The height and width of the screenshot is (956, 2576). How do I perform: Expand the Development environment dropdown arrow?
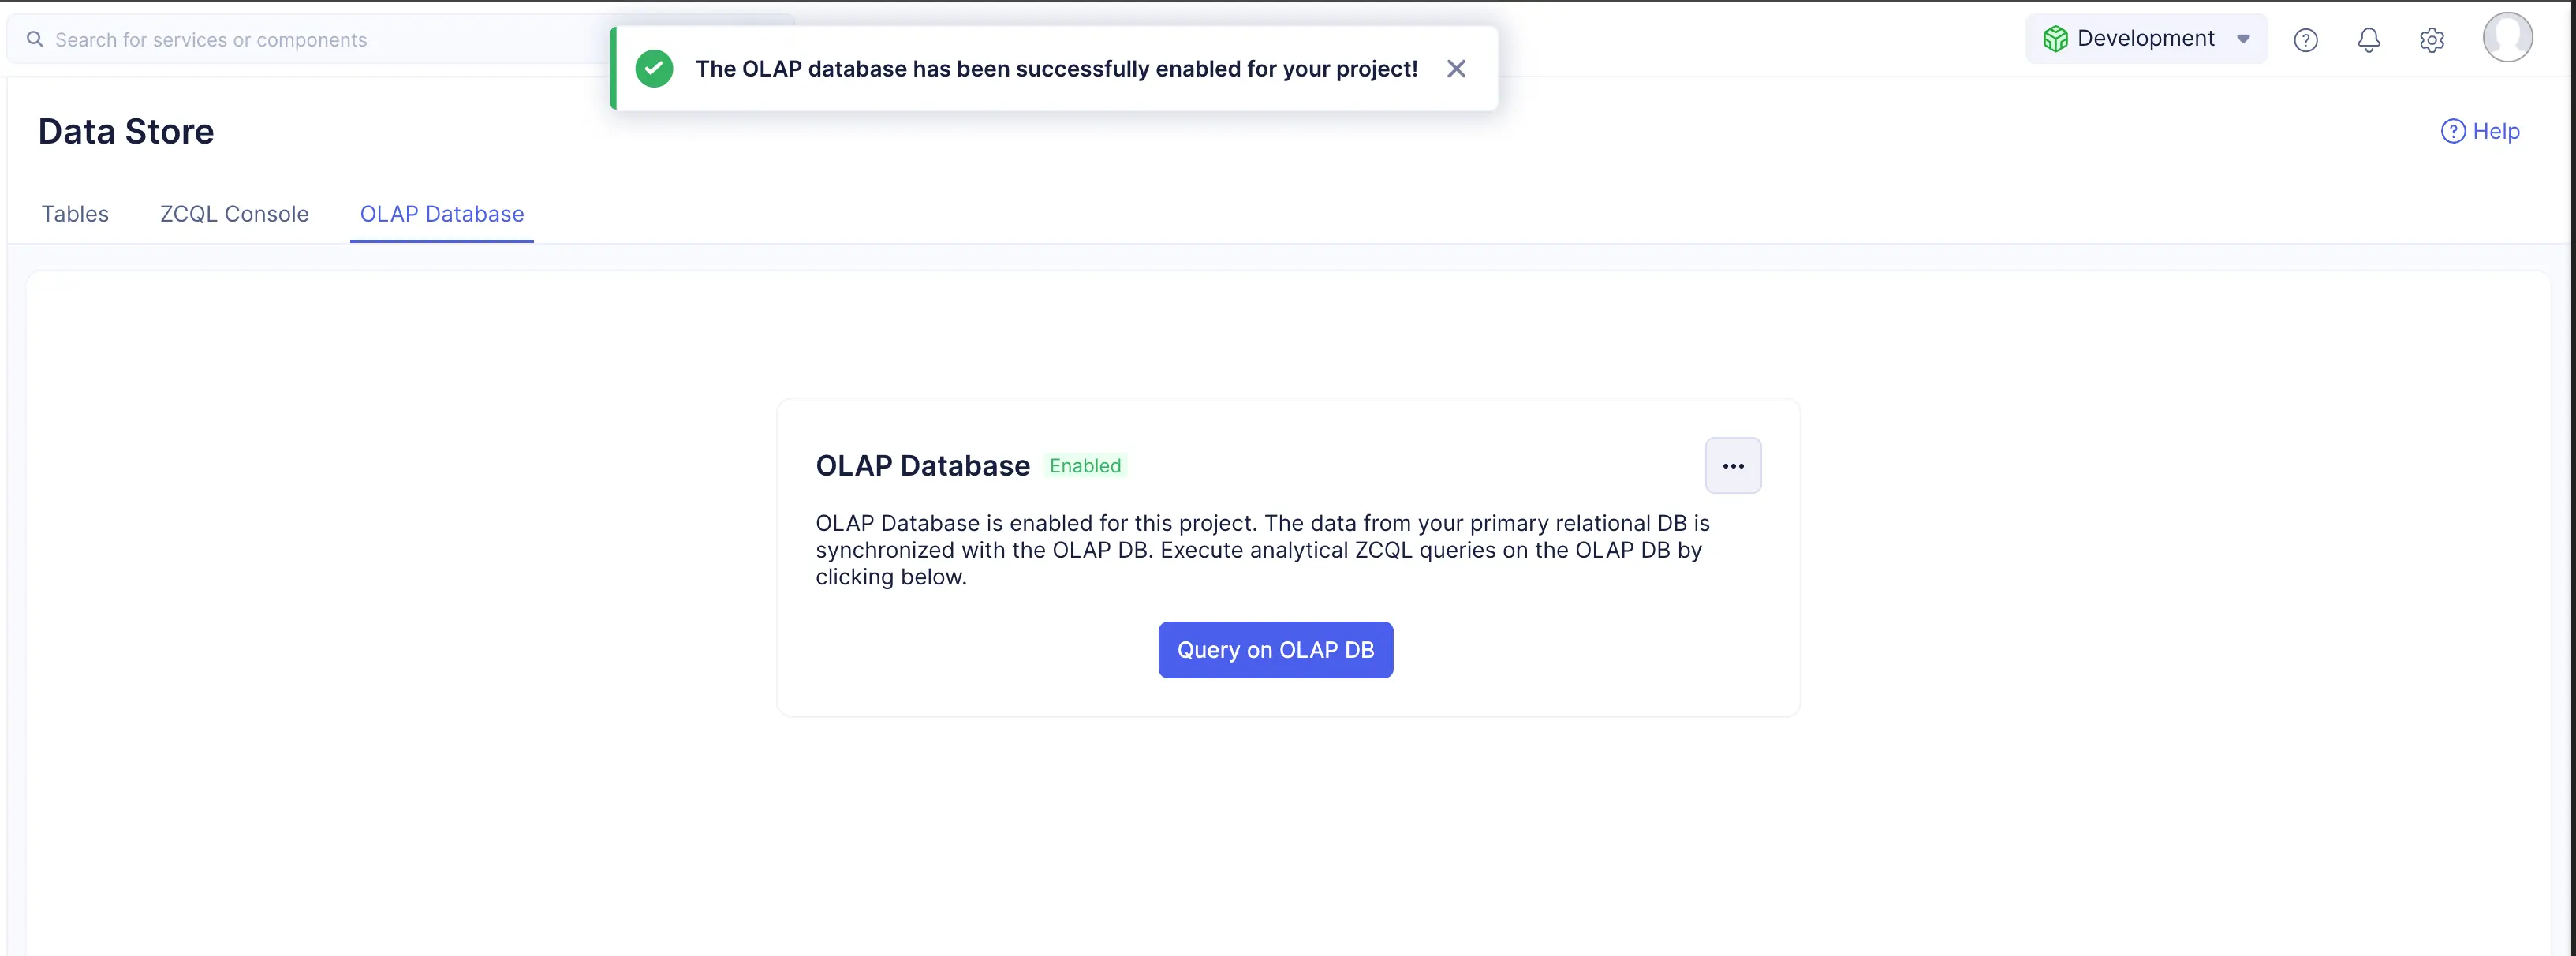pyautogui.click(x=2243, y=40)
